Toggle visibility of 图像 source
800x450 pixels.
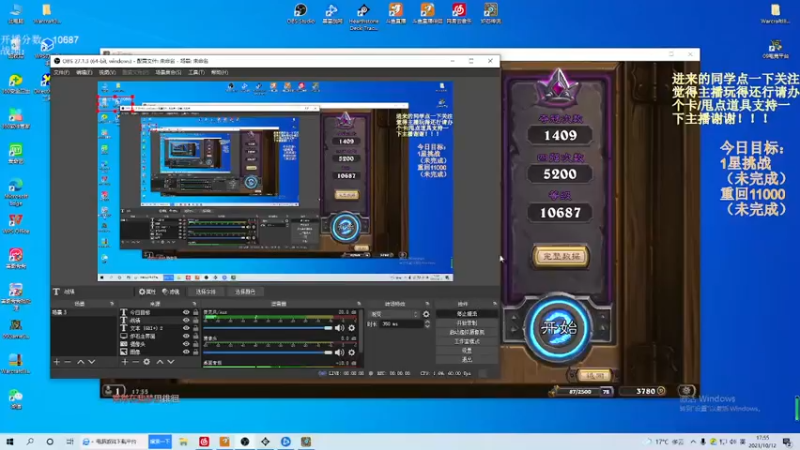[186, 352]
